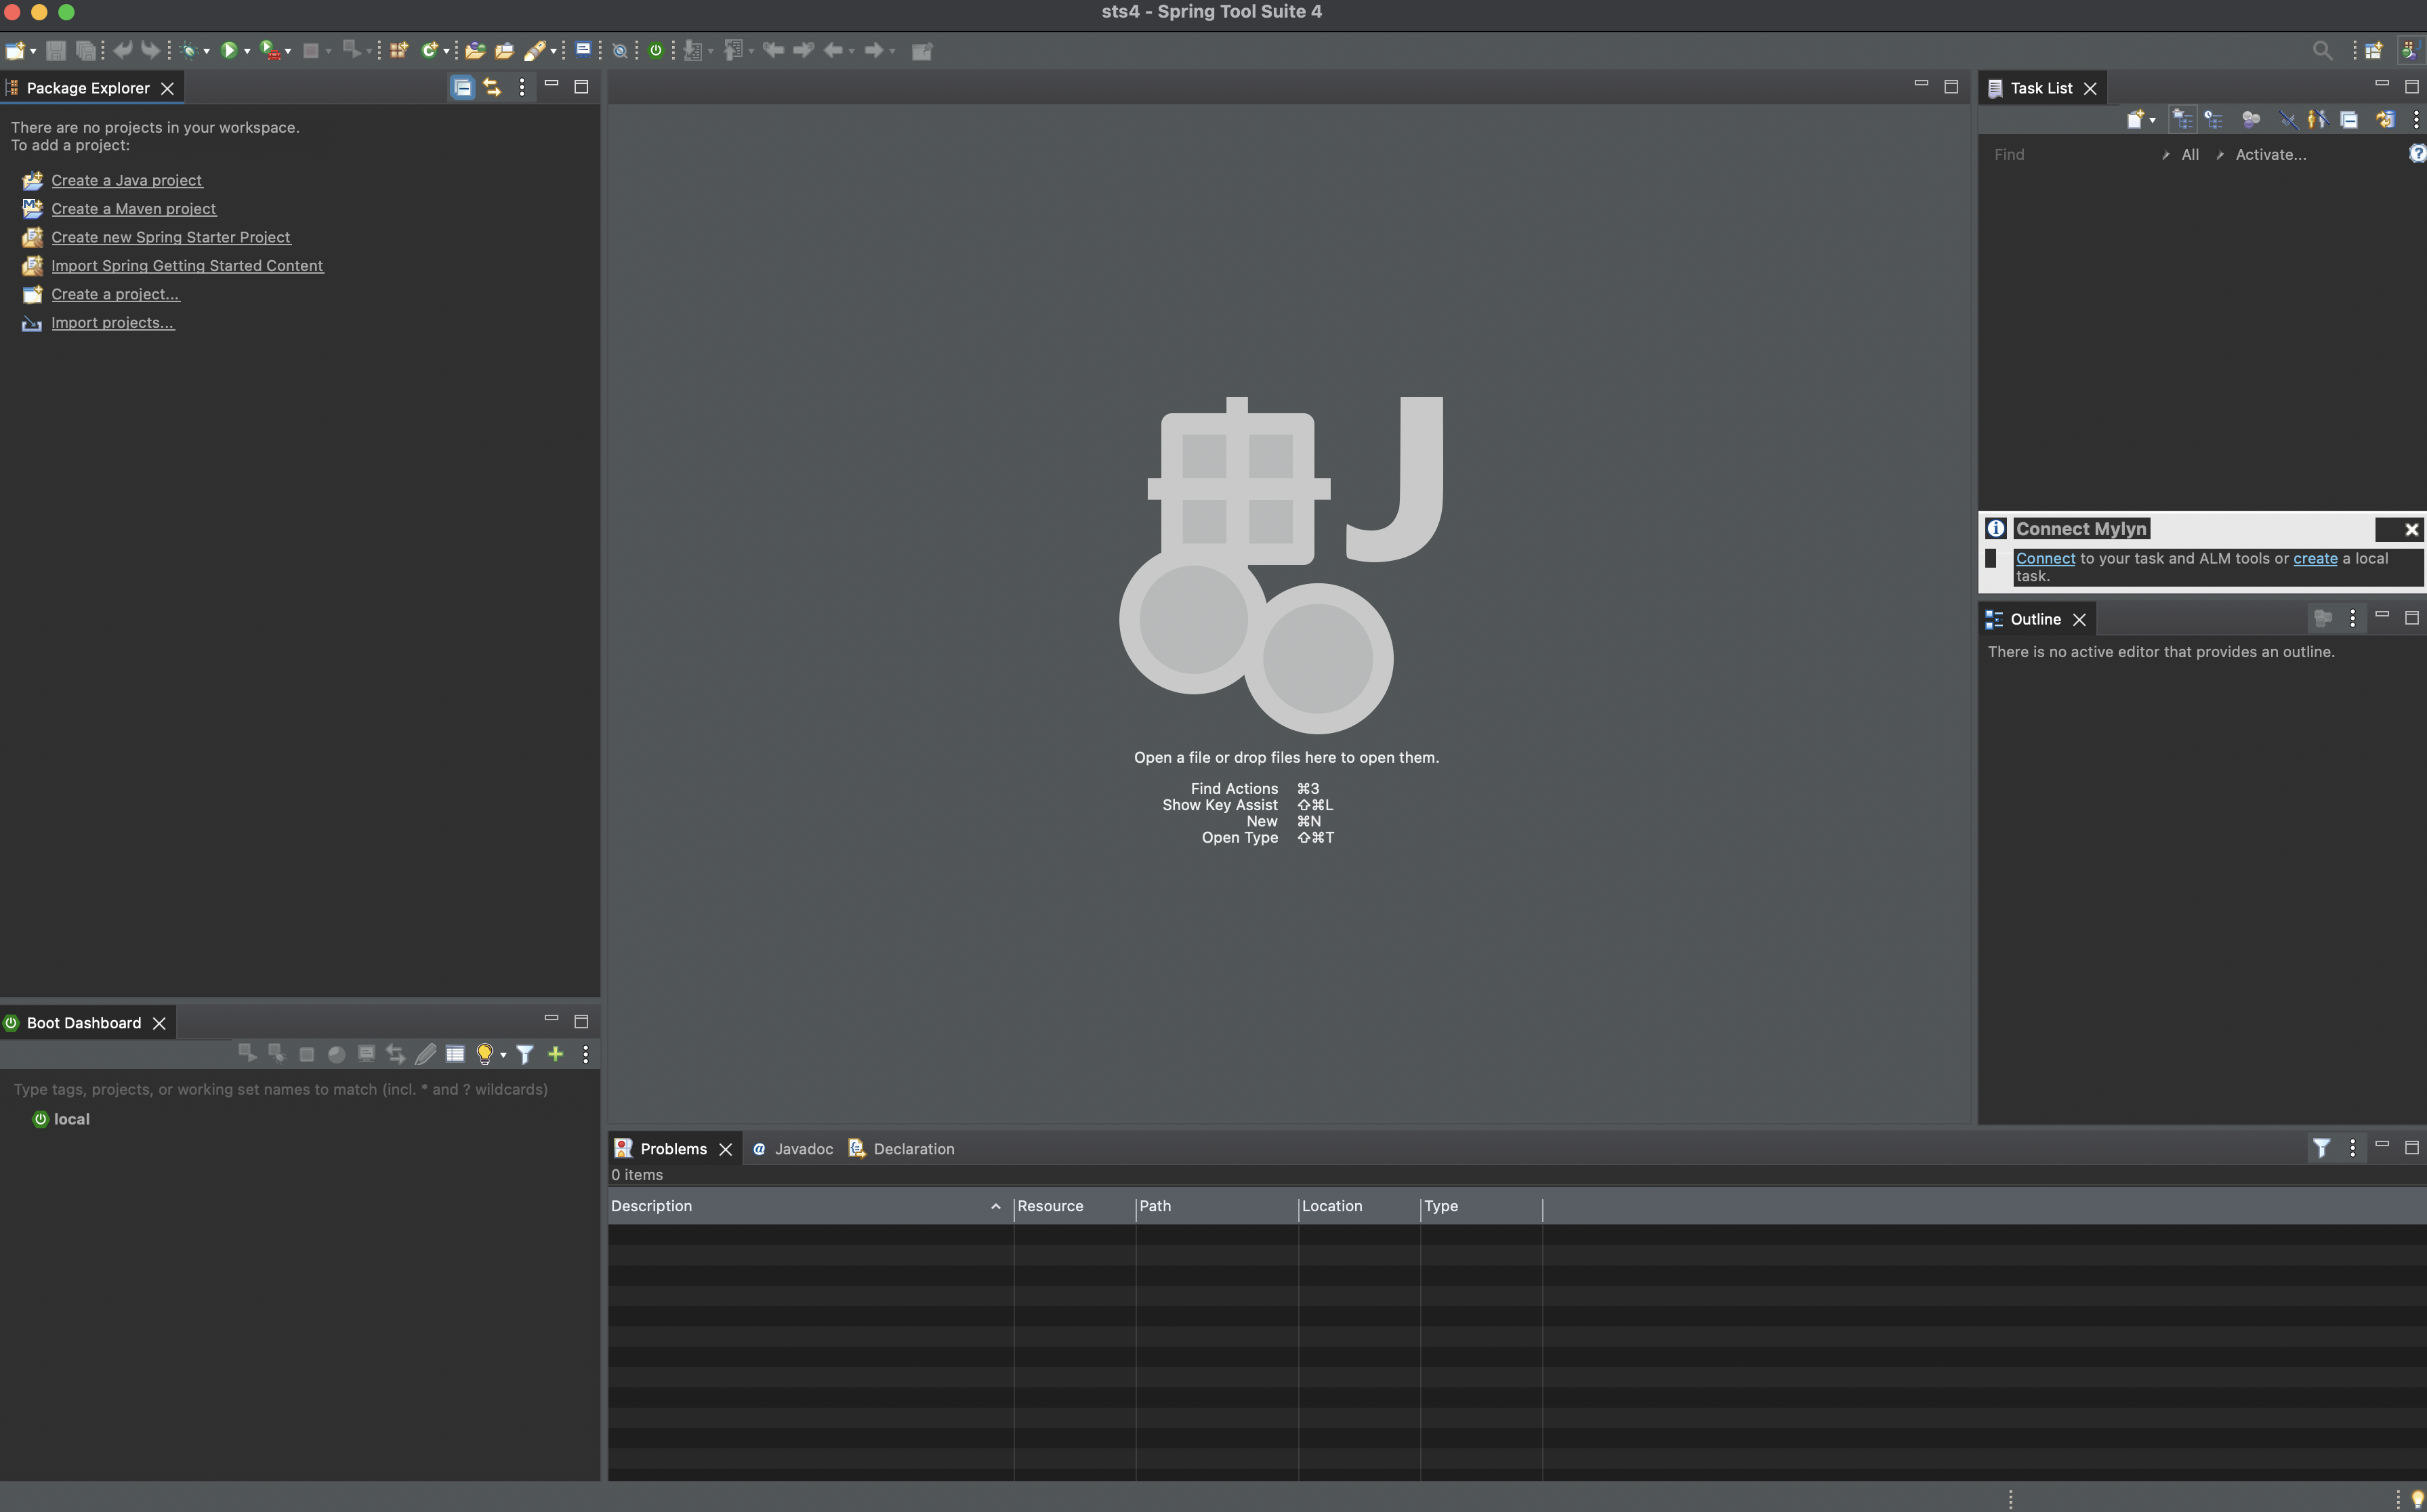The image size is (2427, 1512).
Task: Click Create new Spring Starter Project link
Action: tap(170, 237)
